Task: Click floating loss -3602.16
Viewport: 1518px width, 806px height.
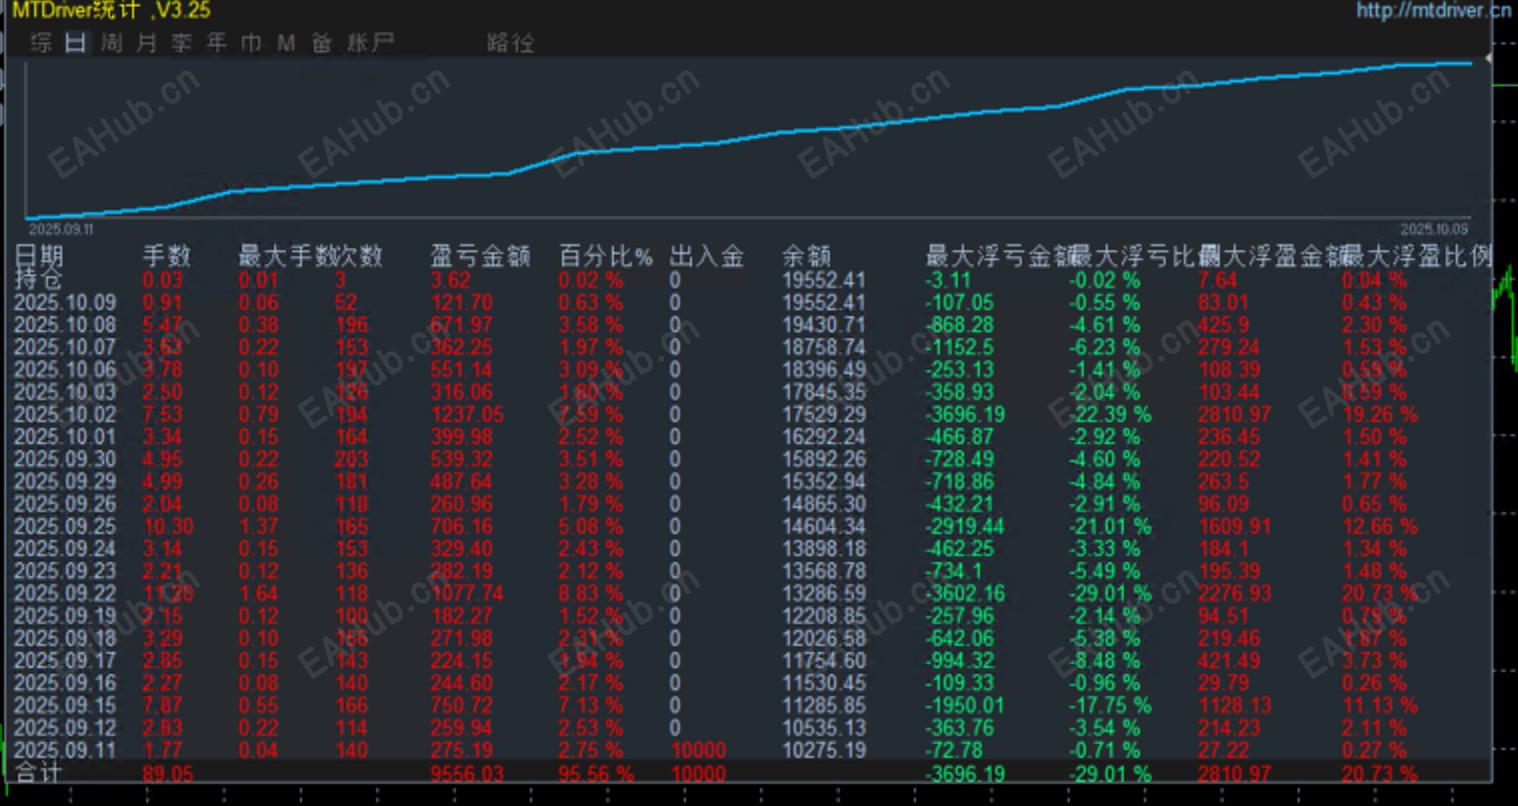Action: [x=965, y=593]
